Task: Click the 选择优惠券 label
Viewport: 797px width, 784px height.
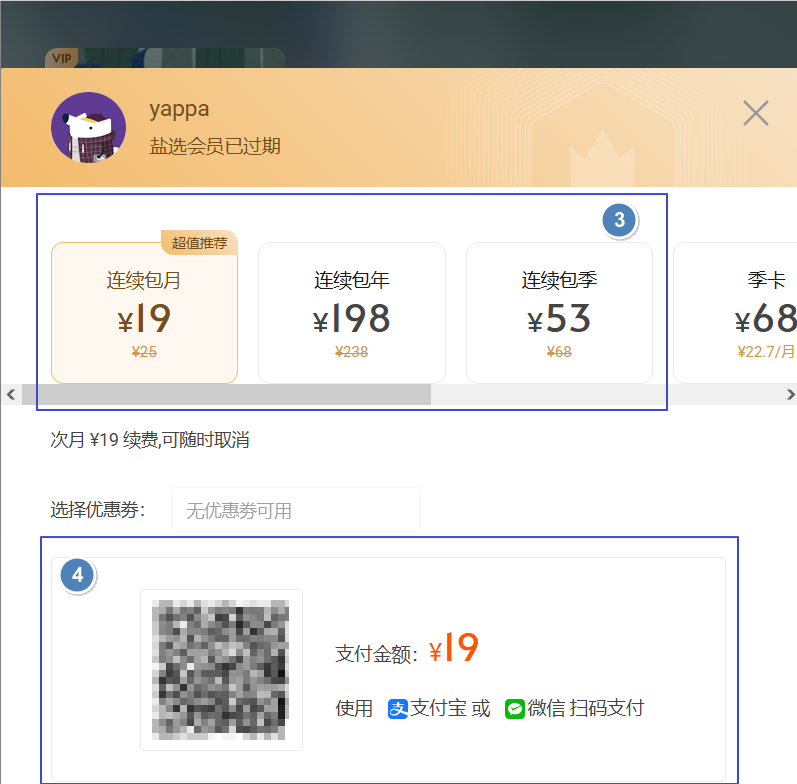Action: tap(98, 509)
